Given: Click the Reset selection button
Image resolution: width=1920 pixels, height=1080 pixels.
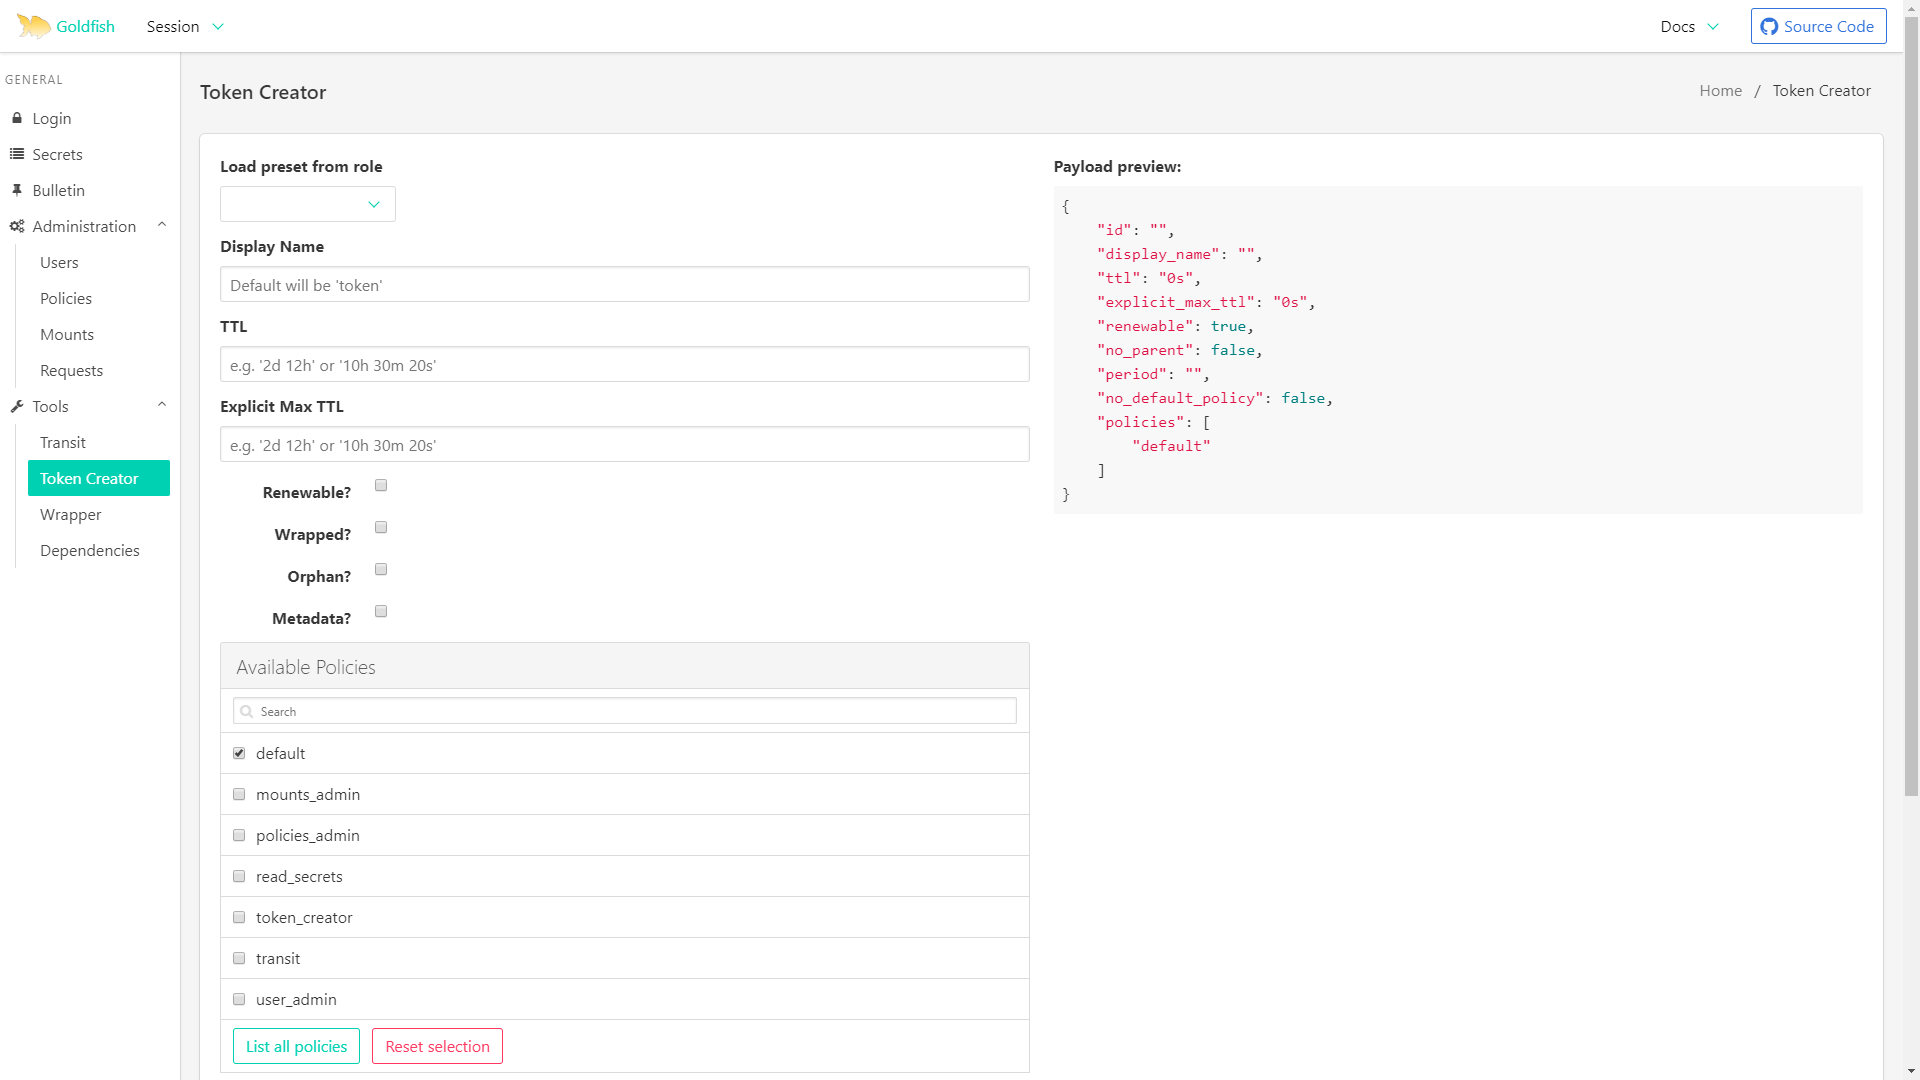Looking at the screenshot, I should pyautogui.click(x=437, y=1046).
